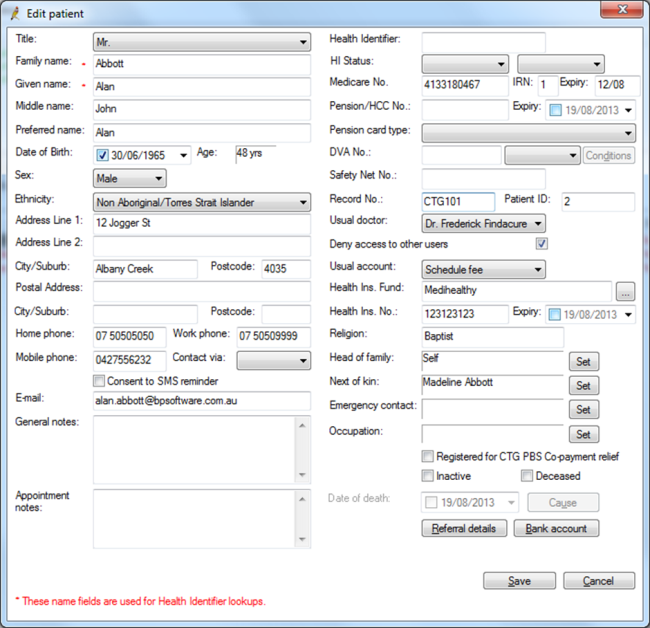The width and height of the screenshot is (650, 628).
Task: Click the Family name field containing Abbott
Action: [x=202, y=64]
